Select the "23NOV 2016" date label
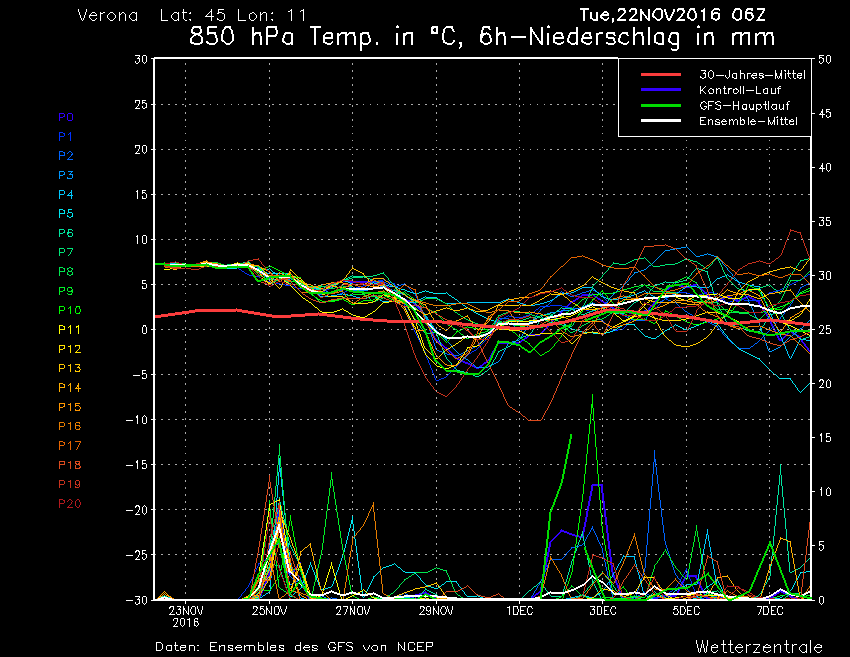This screenshot has width=850, height=657. click(x=186, y=617)
